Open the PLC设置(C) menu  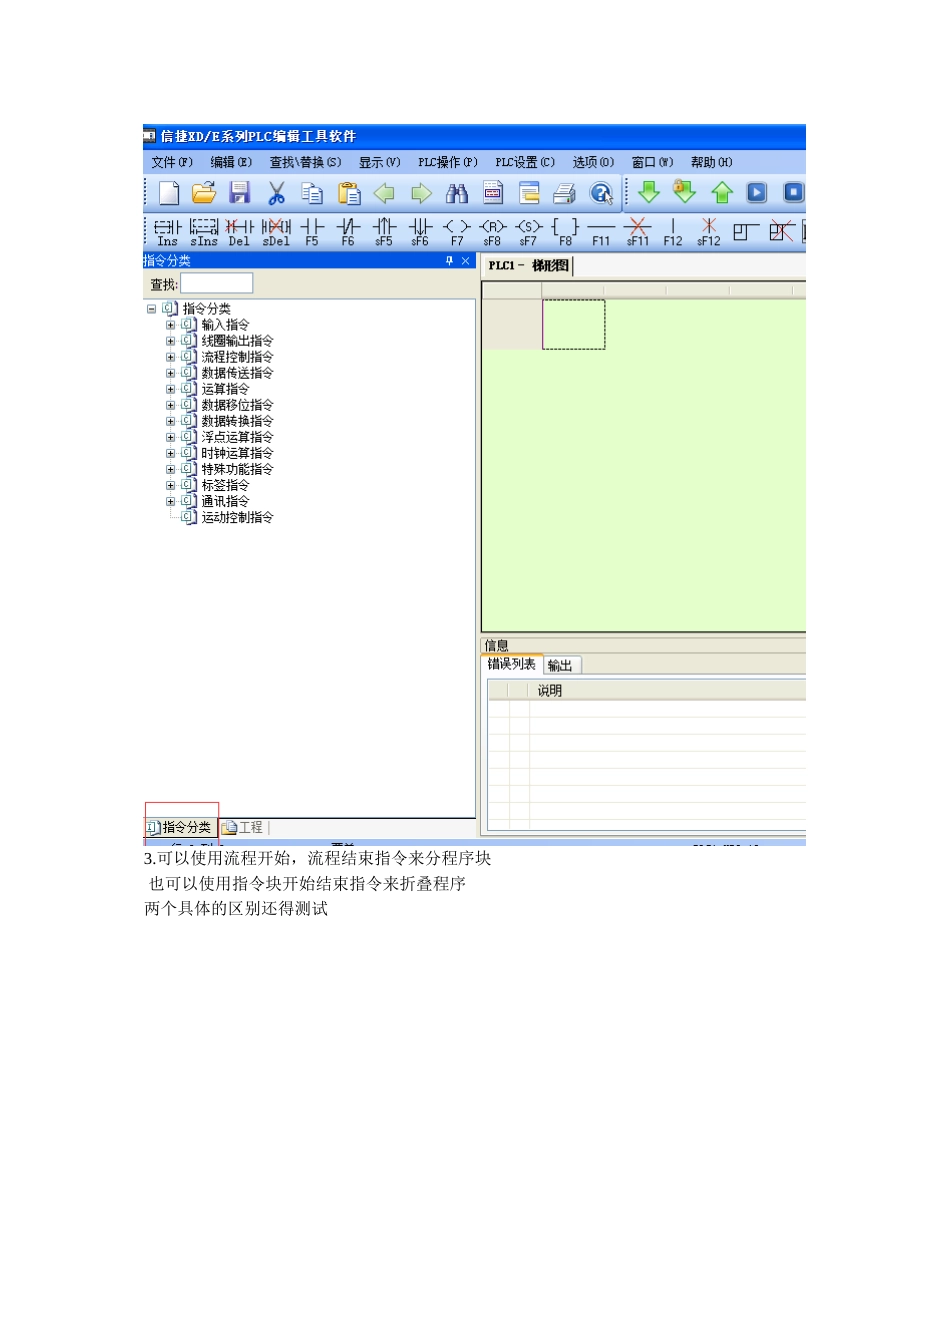pyautogui.click(x=525, y=162)
